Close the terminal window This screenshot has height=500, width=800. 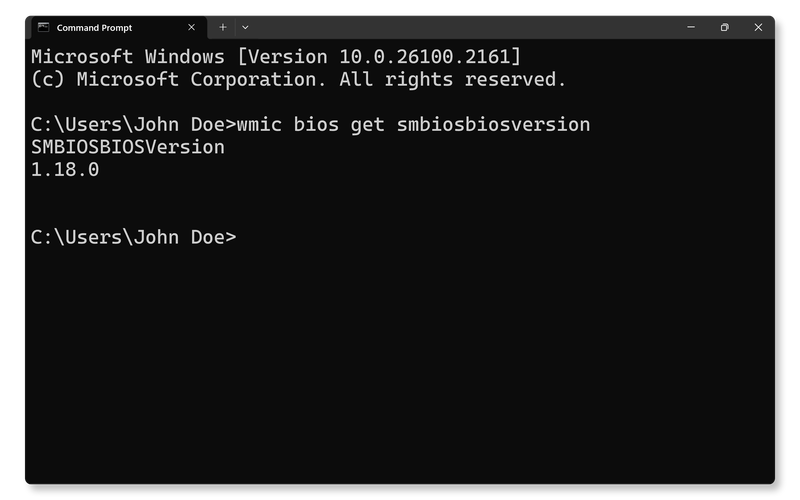pyautogui.click(x=758, y=27)
